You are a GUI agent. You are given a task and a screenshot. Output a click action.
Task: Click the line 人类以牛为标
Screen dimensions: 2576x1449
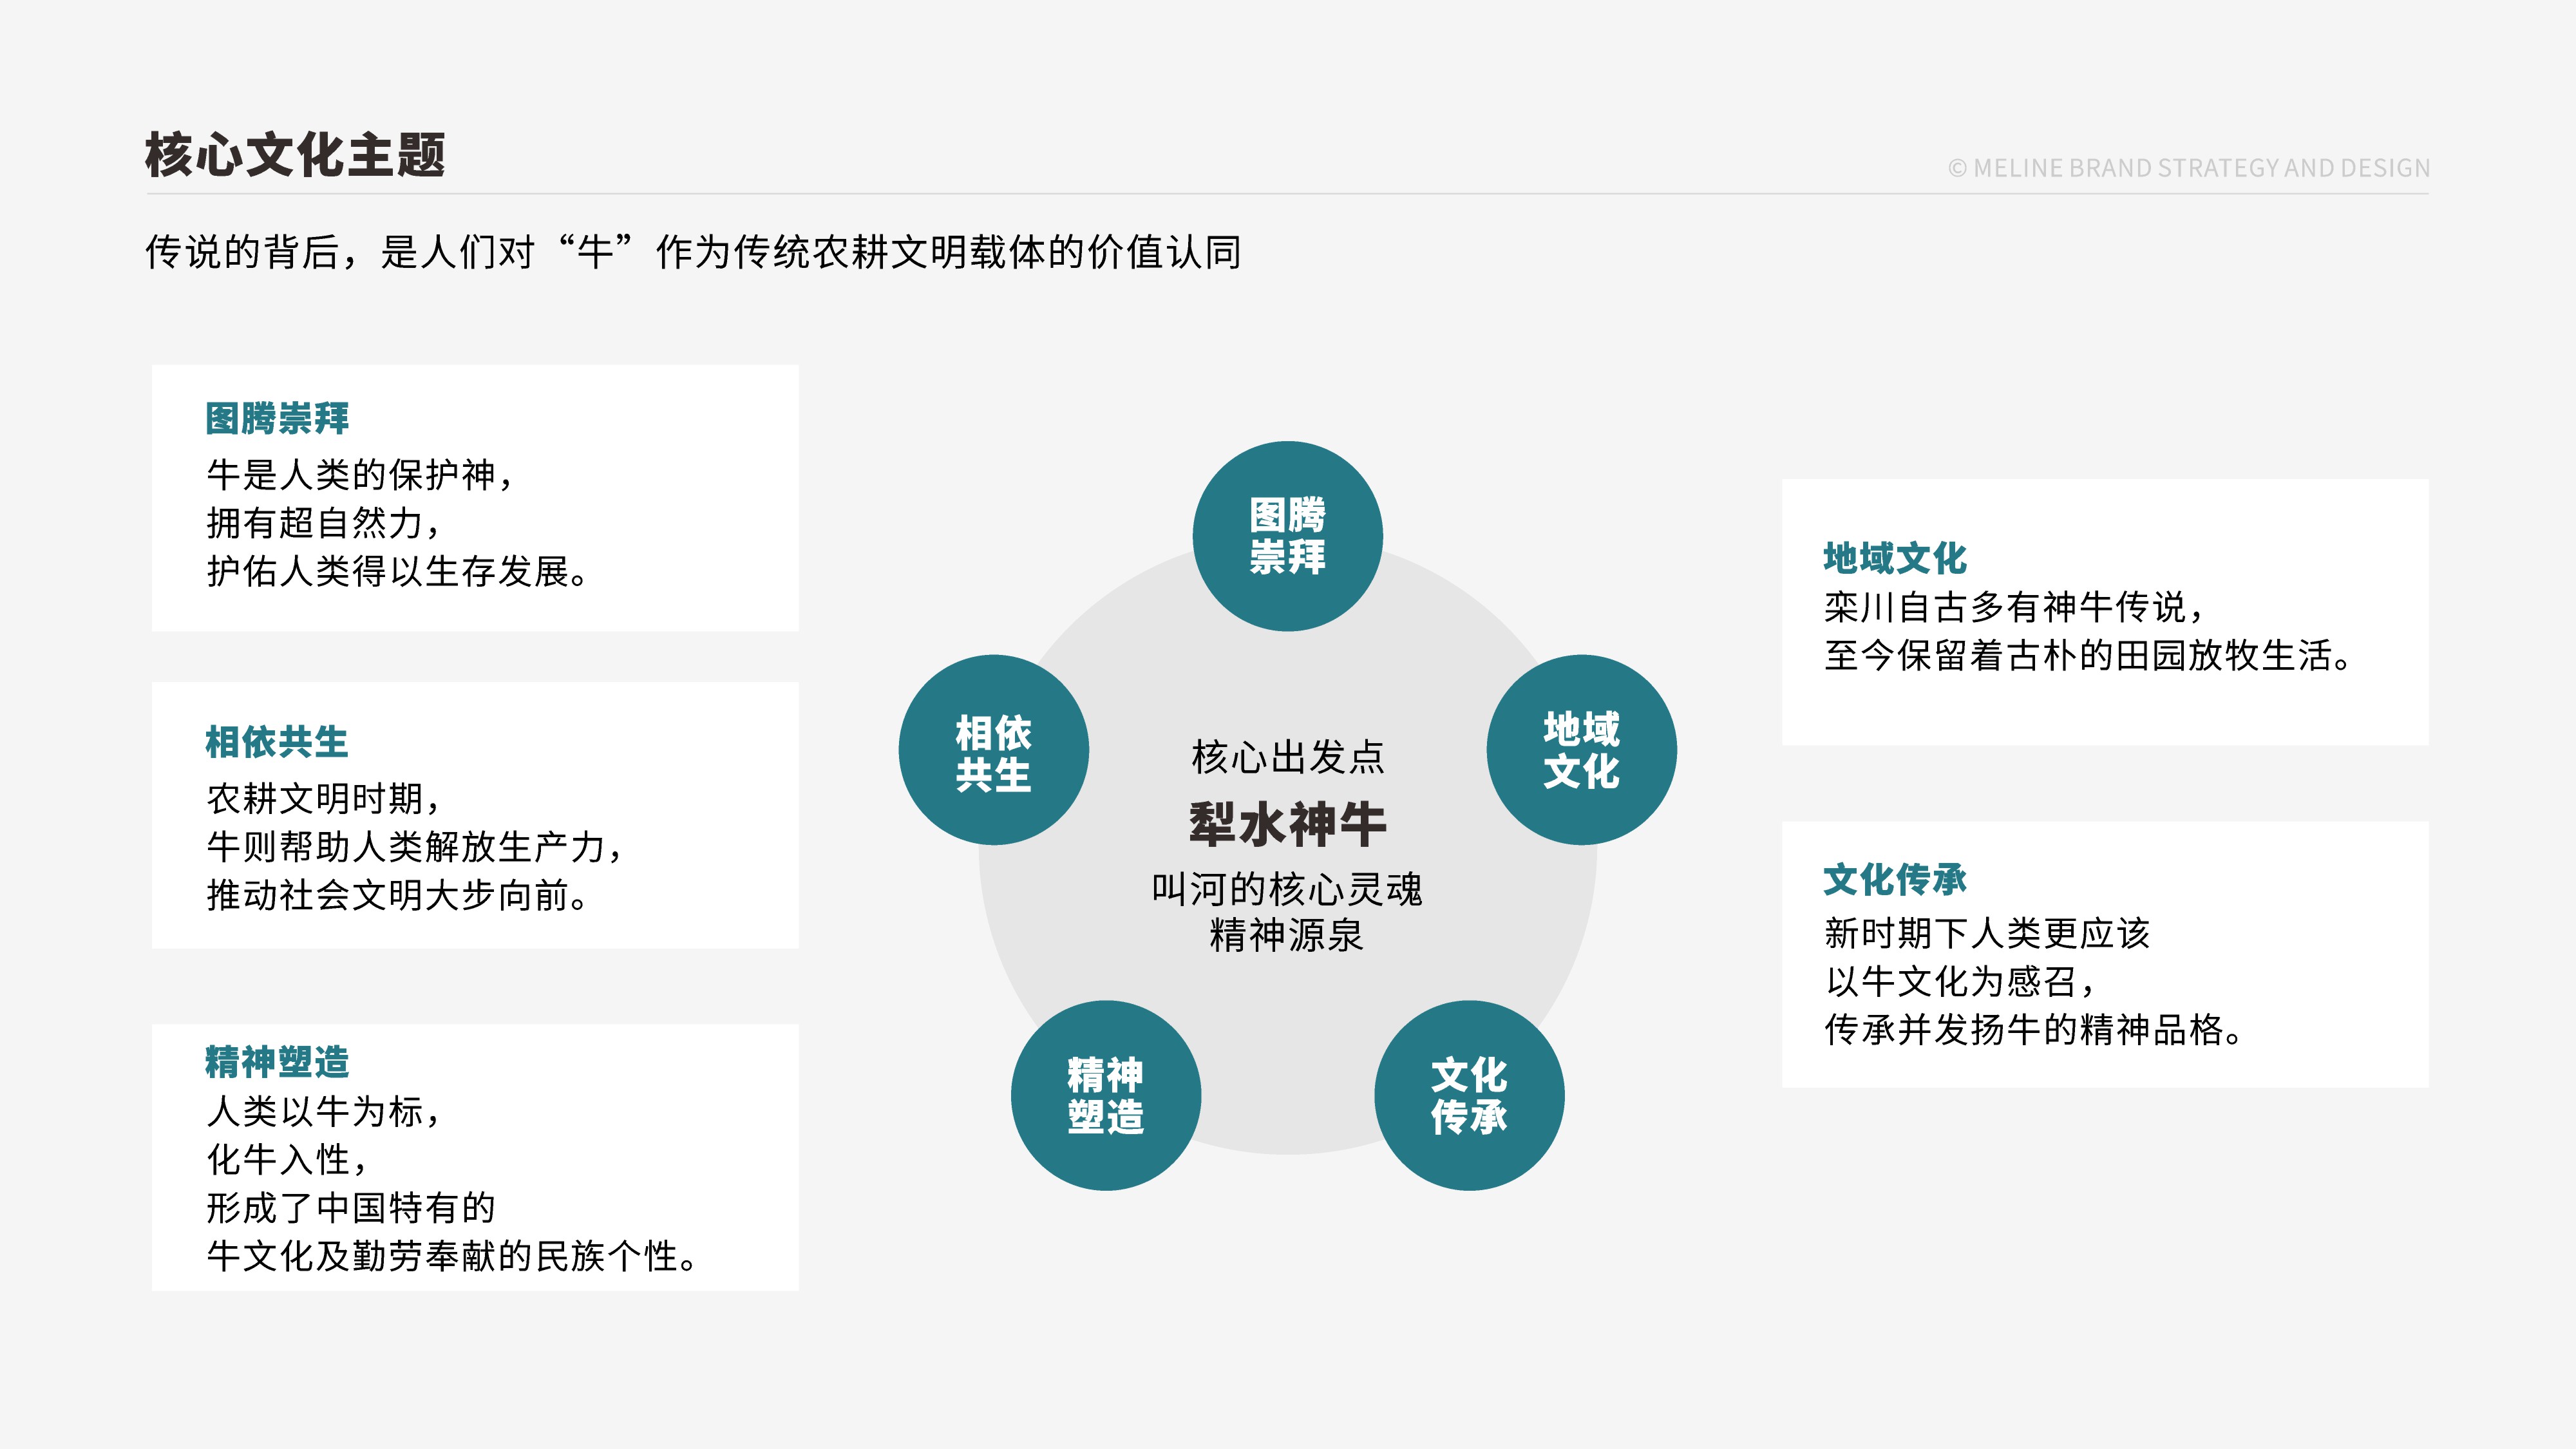pyautogui.click(x=324, y=1112)
